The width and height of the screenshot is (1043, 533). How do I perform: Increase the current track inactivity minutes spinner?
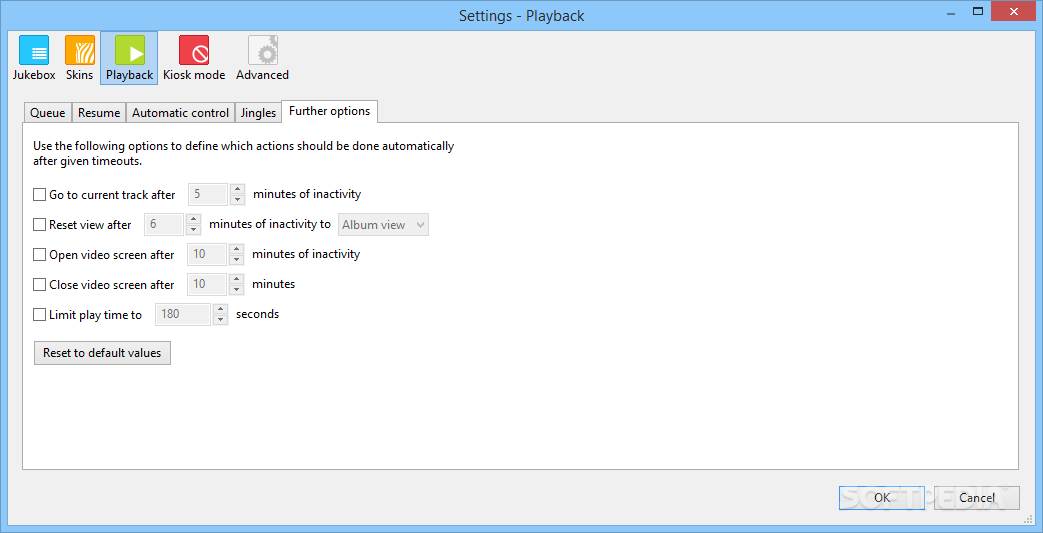[237, 189]
